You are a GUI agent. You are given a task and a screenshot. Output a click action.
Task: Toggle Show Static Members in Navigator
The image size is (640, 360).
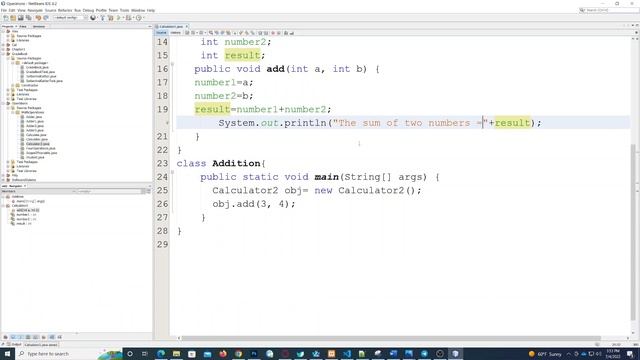20,337
